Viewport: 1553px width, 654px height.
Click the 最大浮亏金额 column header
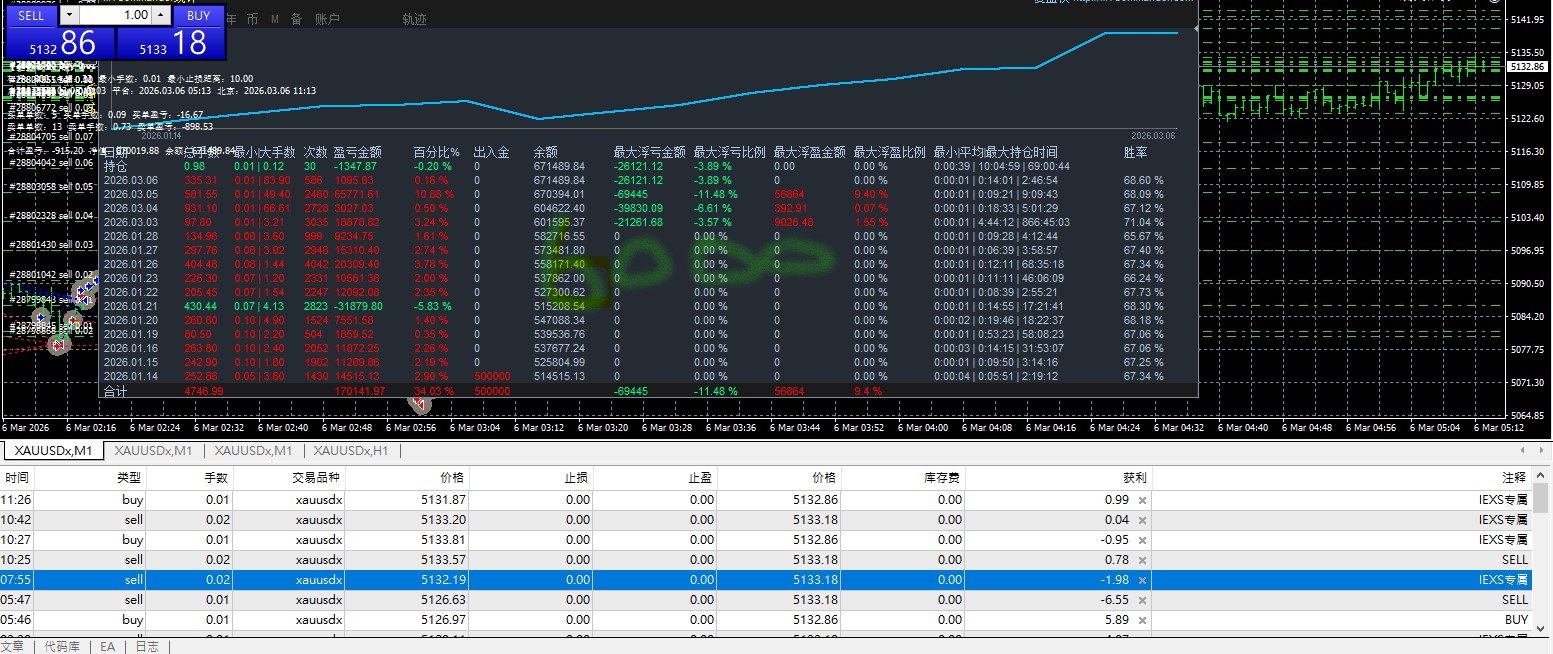pyautogui.click(x=650, y=153)
